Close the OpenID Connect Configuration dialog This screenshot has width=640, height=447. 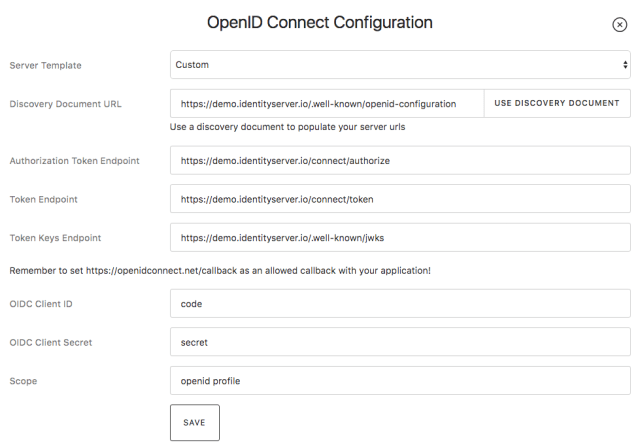[619, 26]
